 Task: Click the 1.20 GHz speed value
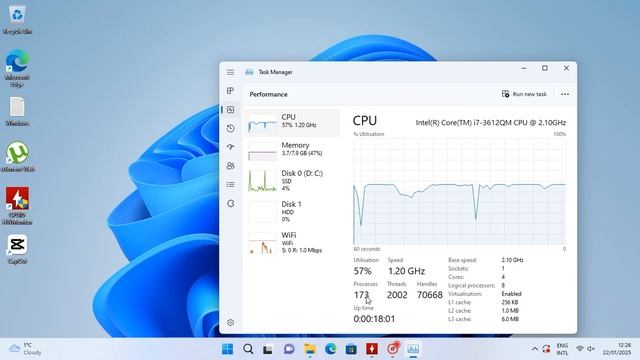tap(406, 271)
